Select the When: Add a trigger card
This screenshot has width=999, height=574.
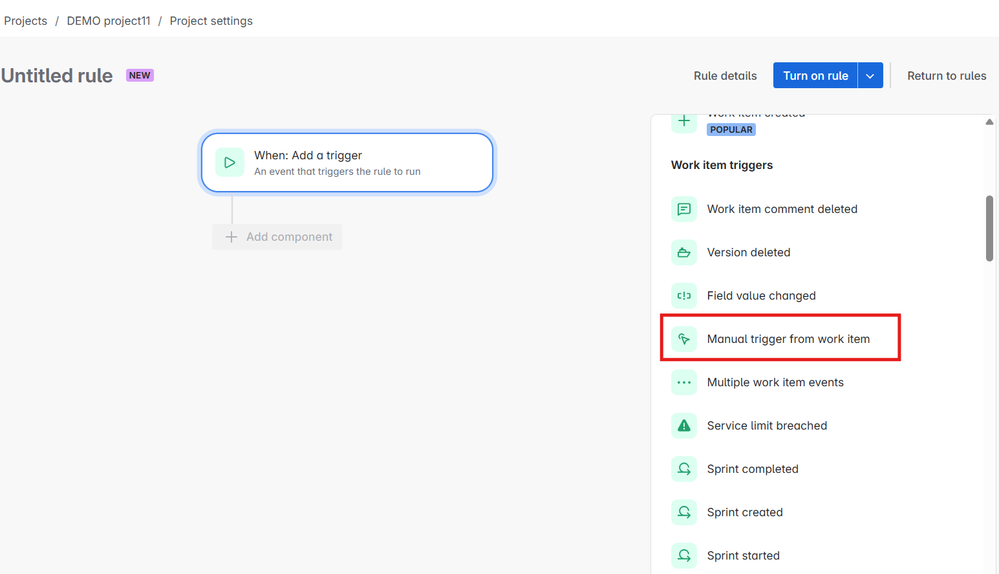[347, 162]
